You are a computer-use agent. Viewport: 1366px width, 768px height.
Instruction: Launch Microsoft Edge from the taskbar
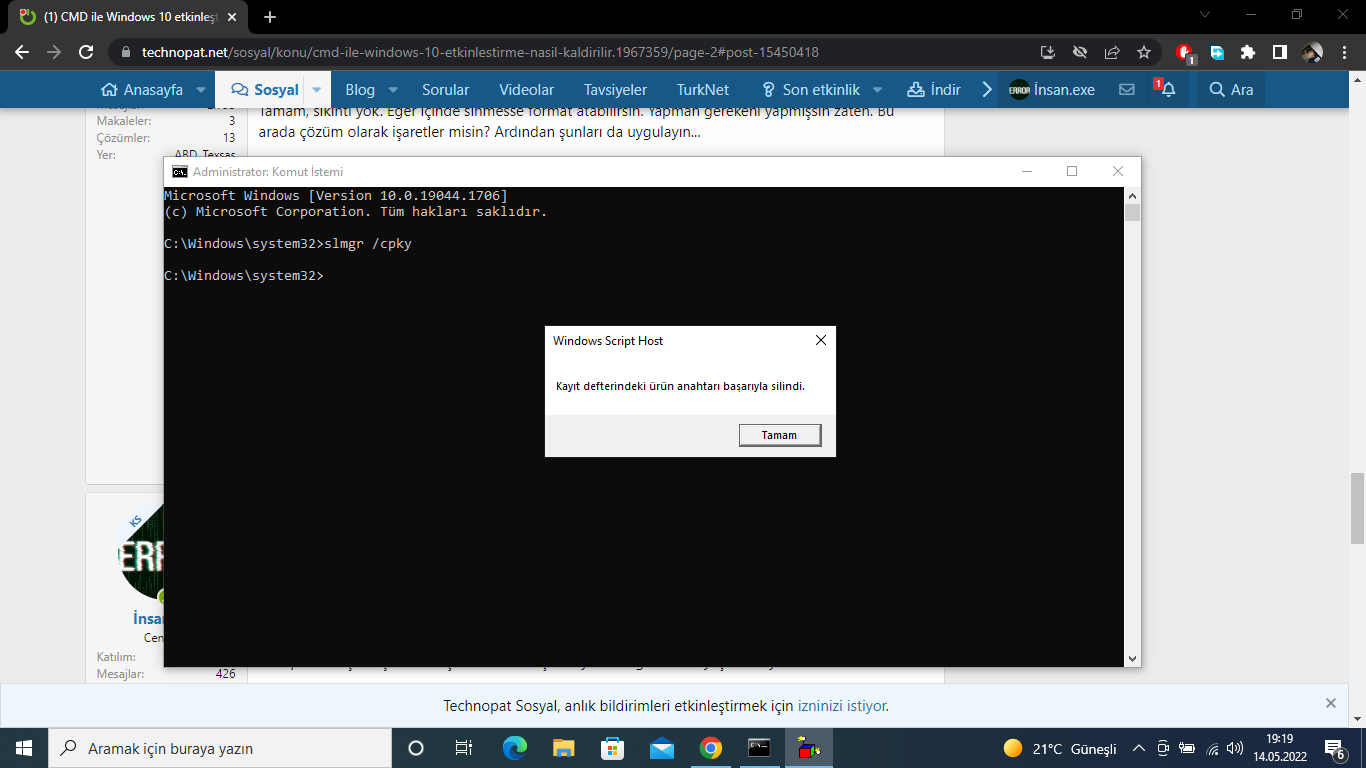[x=514, y=748]
